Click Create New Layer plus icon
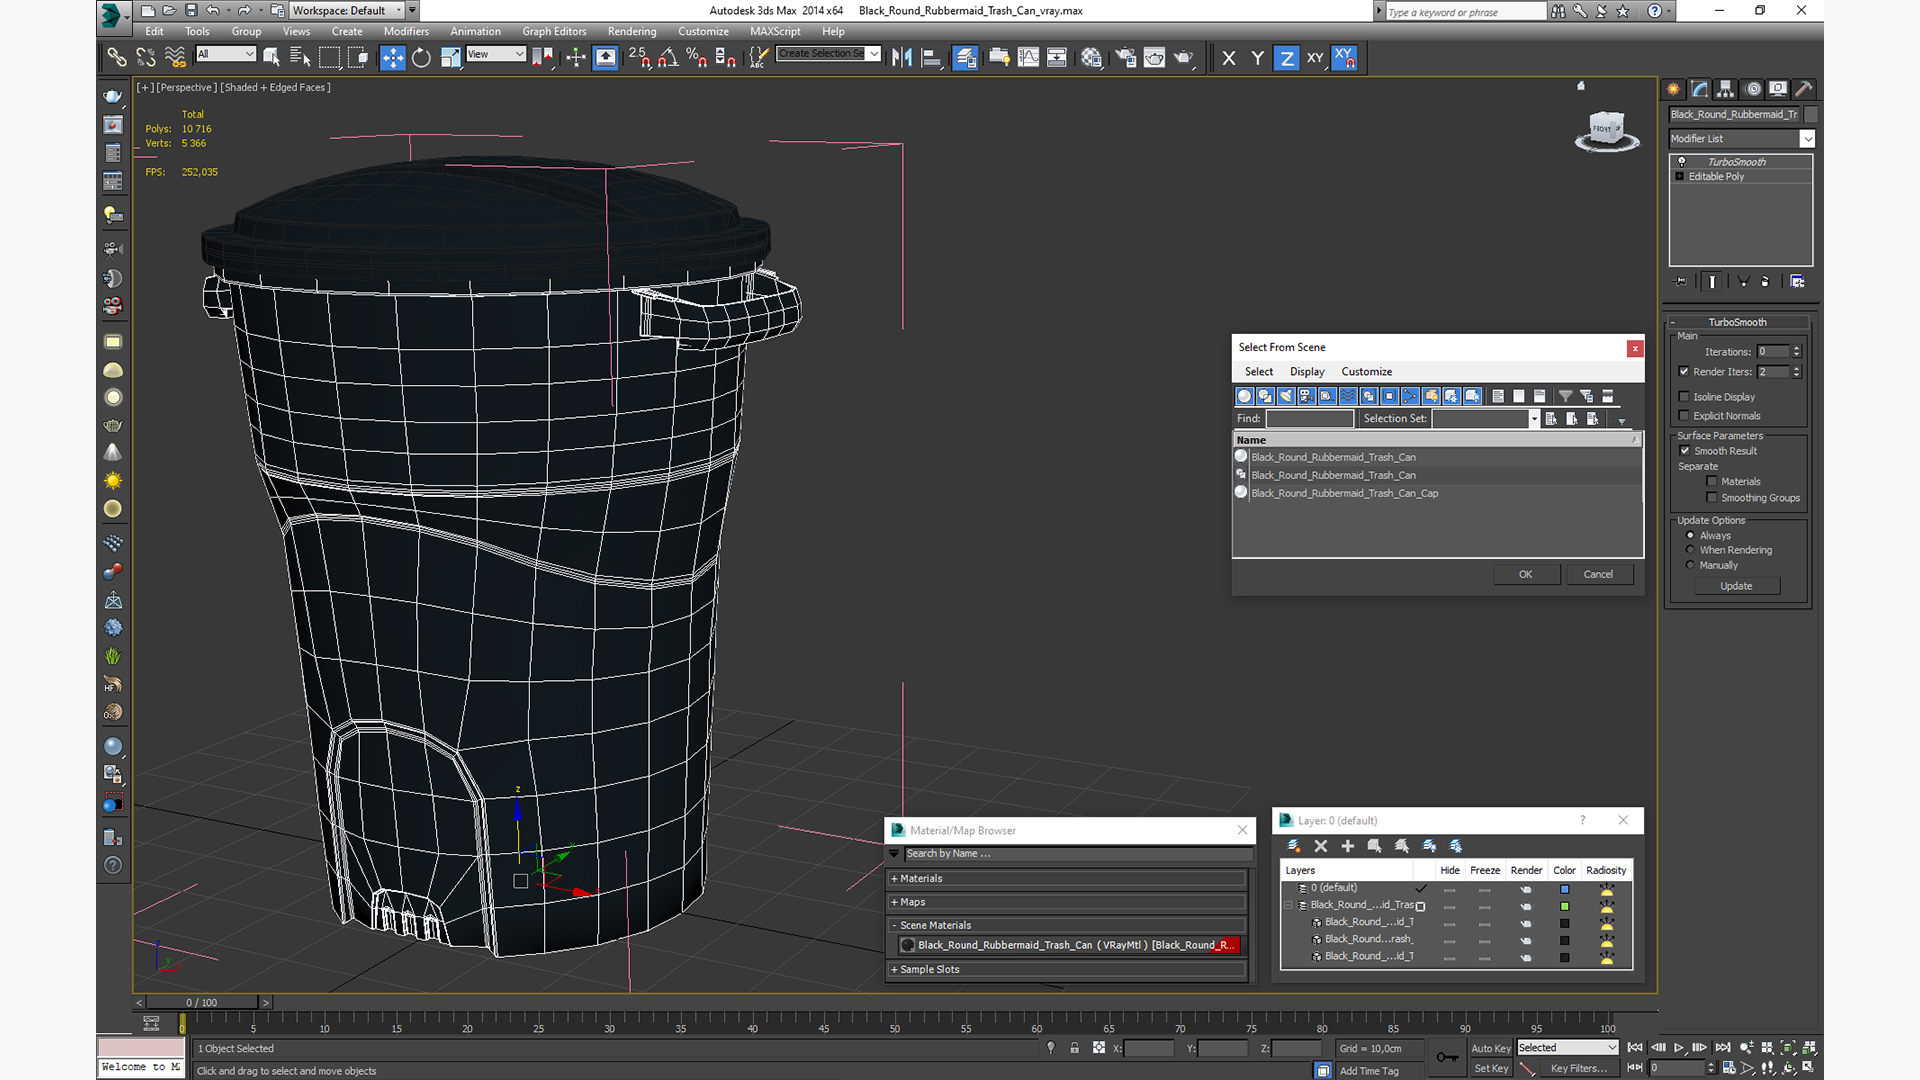 (1347, 846)
